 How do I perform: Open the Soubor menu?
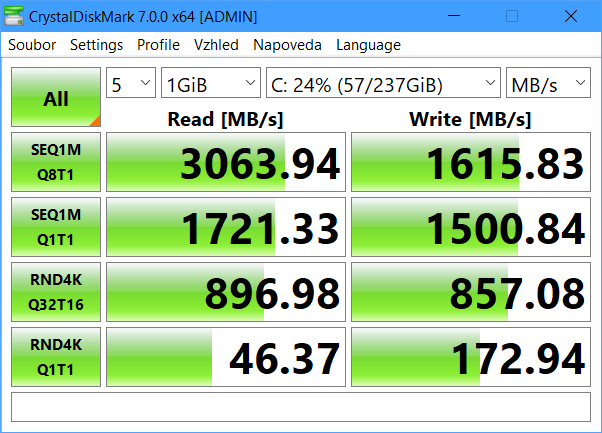[32, 45]
